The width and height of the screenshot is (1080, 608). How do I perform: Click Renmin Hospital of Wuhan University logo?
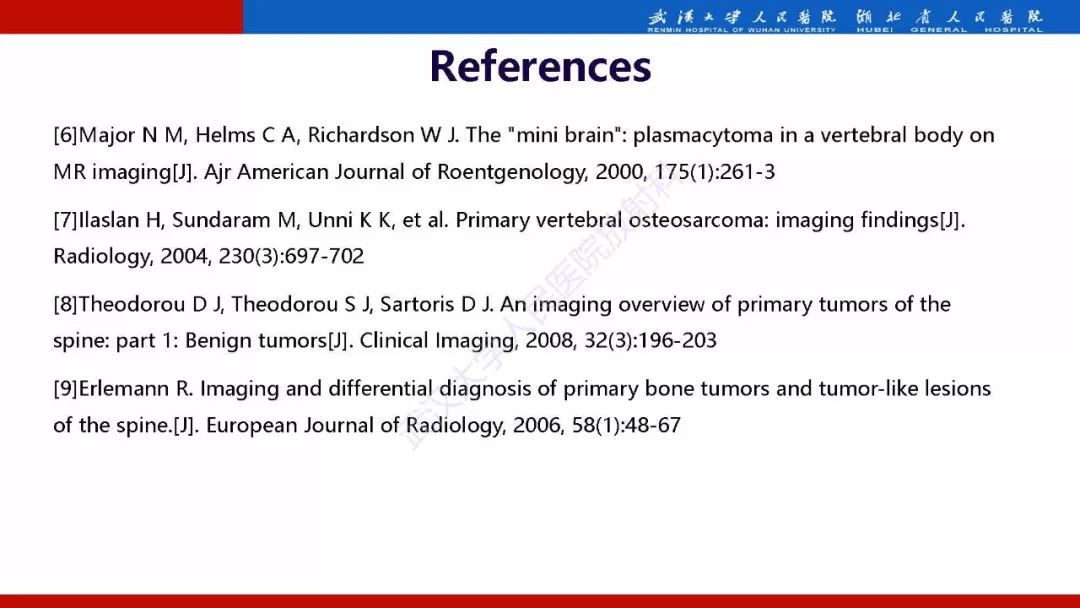[742, 20]
